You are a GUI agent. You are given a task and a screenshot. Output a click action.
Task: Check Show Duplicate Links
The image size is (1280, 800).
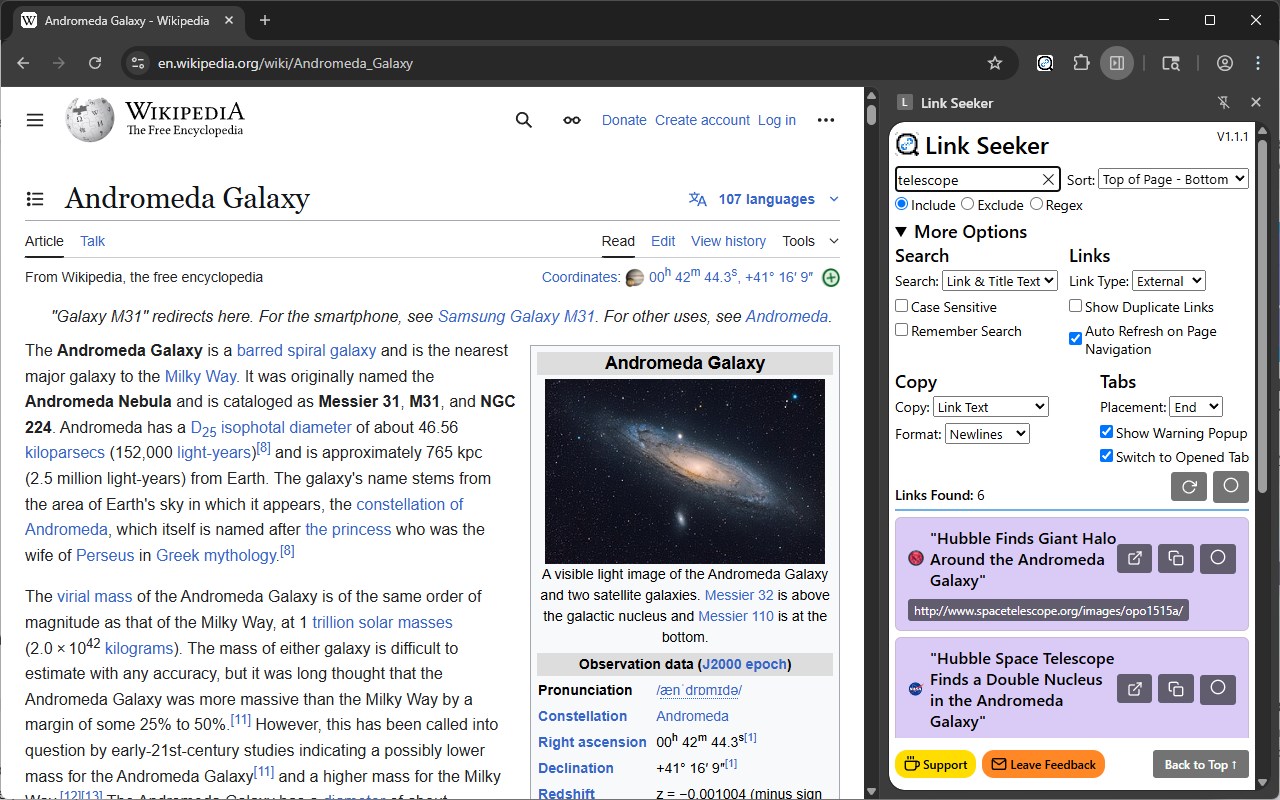1076,306
